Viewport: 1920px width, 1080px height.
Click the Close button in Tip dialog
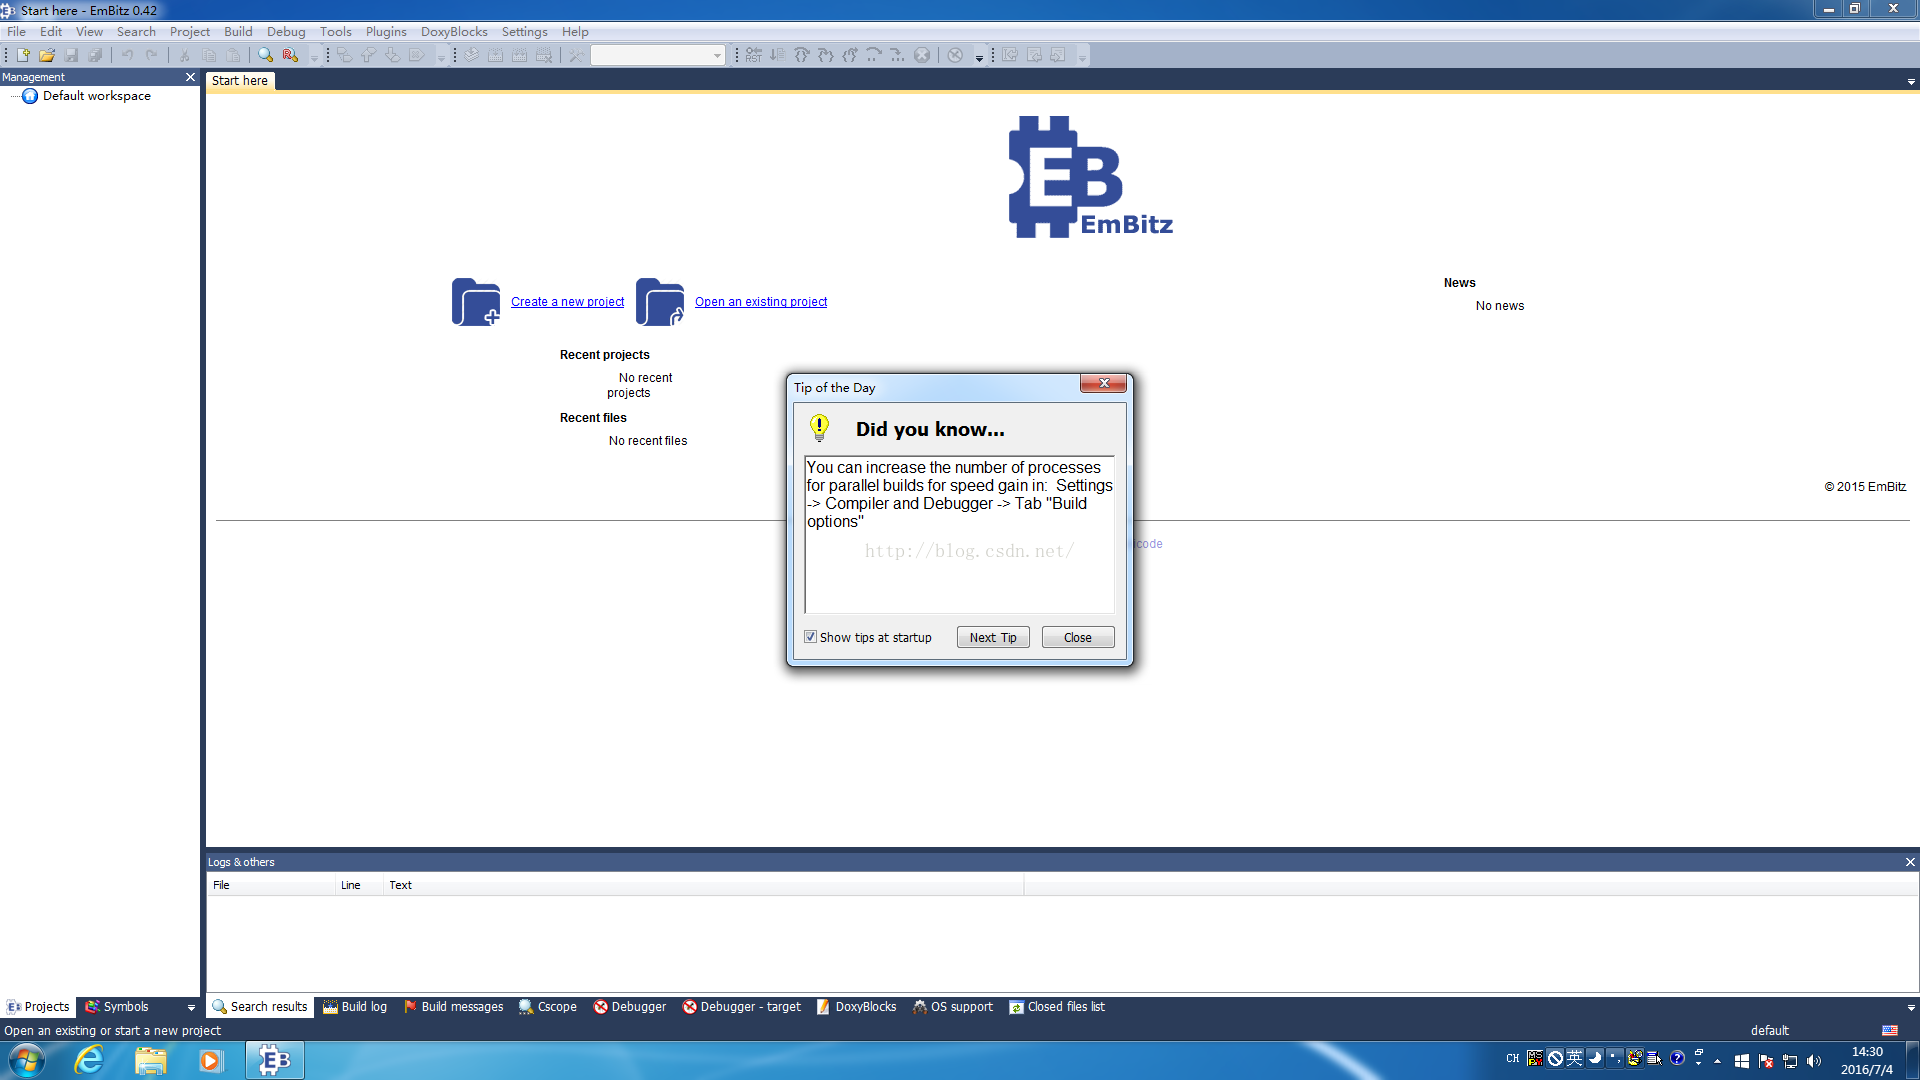[x=1078, y=637]
